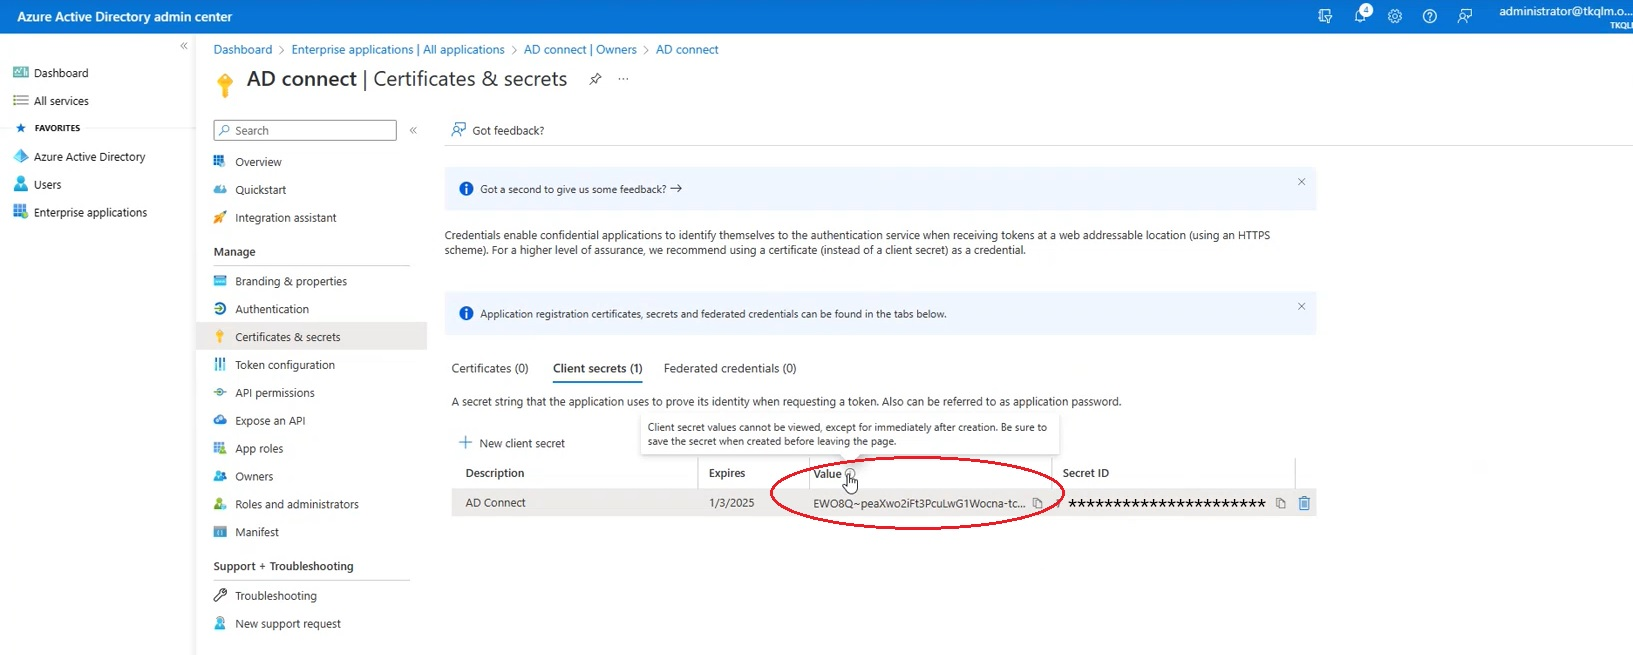The width and height of the screenshot is (1633, 655).
Task: Open All services in sidebar
Action: [x=61, y=101]
